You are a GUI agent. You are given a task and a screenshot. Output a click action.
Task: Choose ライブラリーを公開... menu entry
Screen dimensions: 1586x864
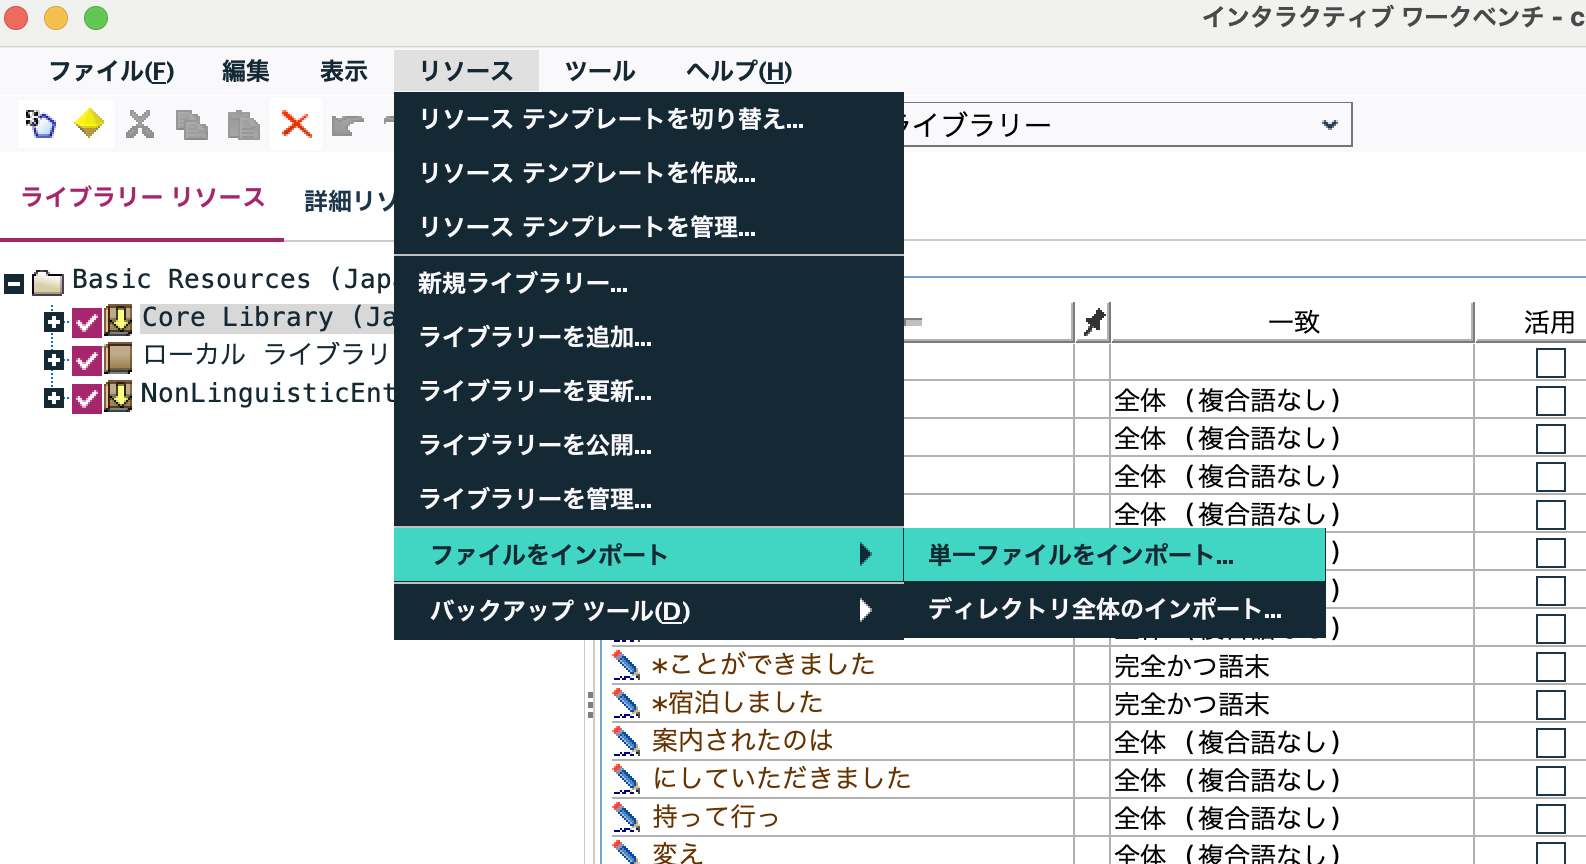(649, 445)
